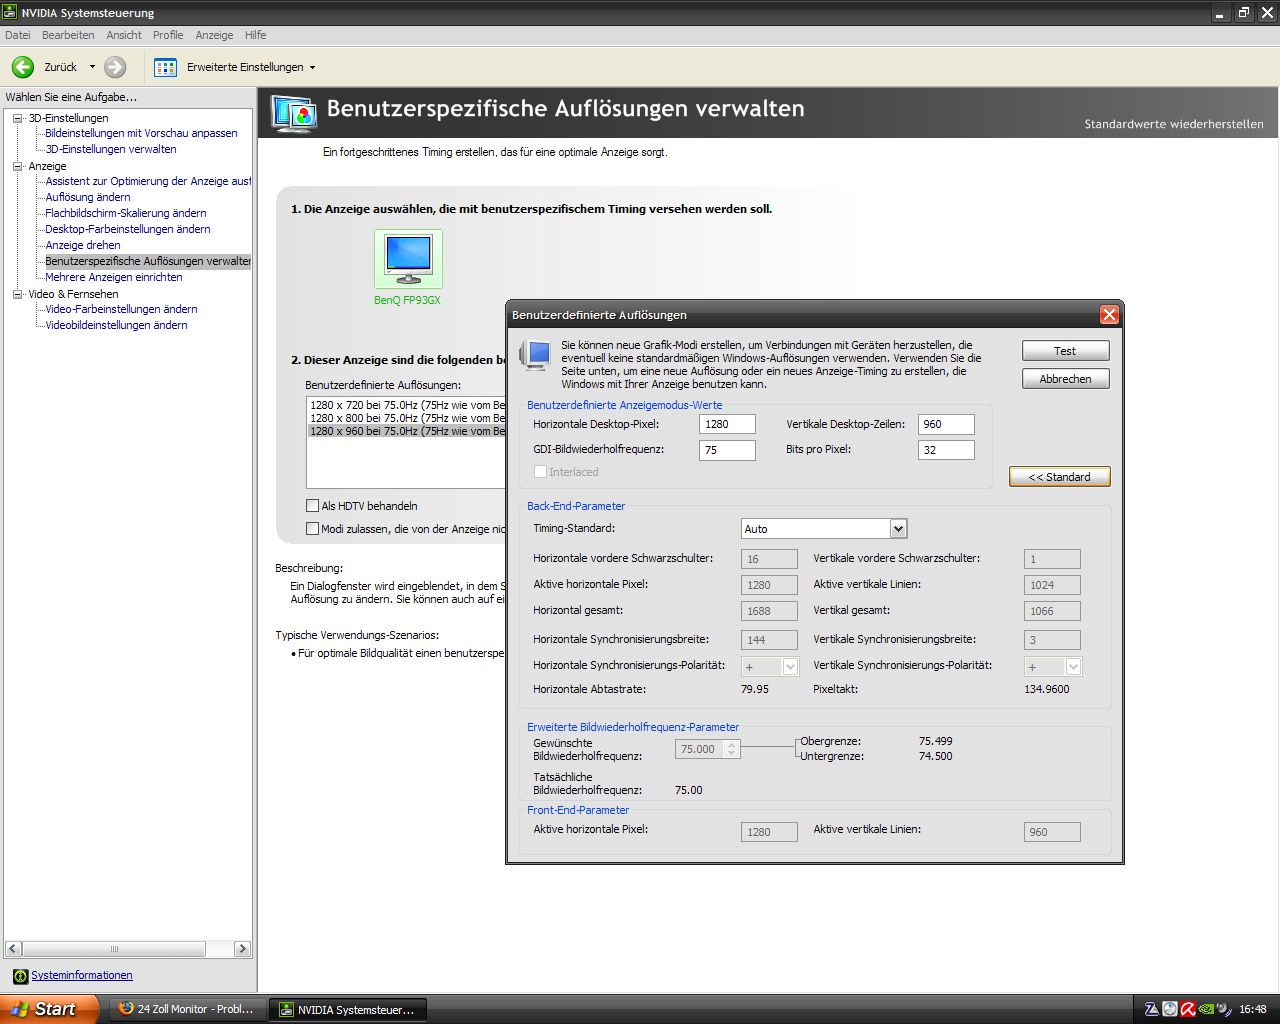Select 3D-Einstellungen verwalten tree item
This screenshot has height=1024, width=1280.
[111, 149]
